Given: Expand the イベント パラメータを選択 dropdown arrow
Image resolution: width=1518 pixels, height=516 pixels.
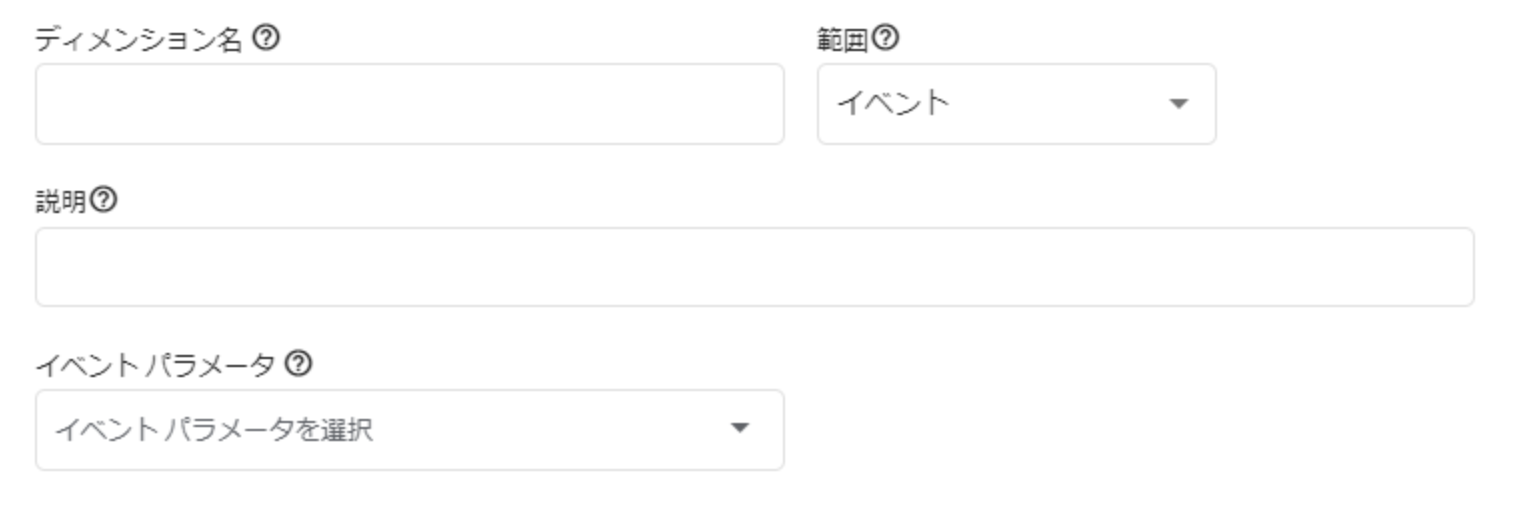Looking at the screenshot, I should pyautogui.click(x=739, y=428).
